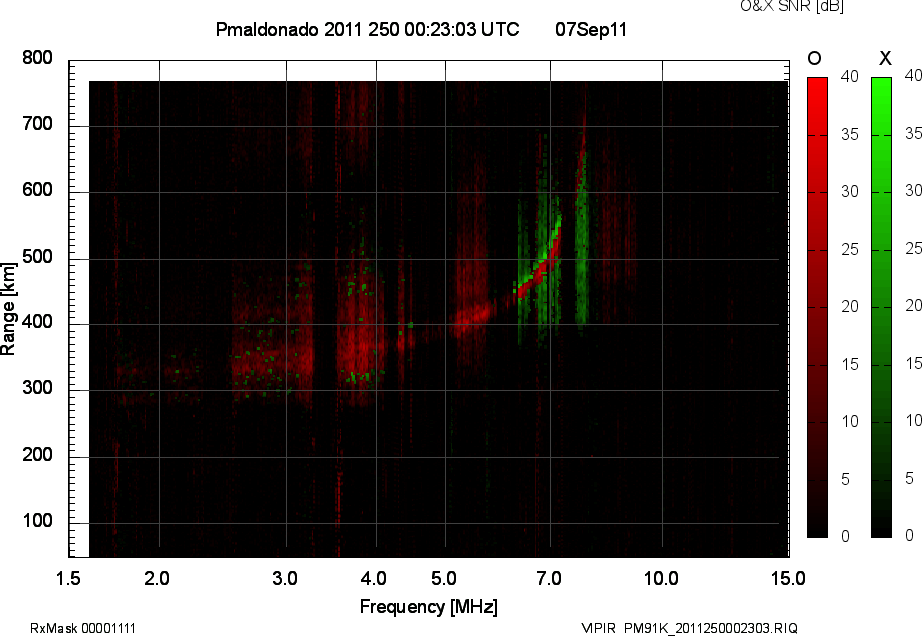Viewport: 922px width, 636px height.
Task: Click the 2.0 tick on the frequency axis
Action: pos(156,578)
